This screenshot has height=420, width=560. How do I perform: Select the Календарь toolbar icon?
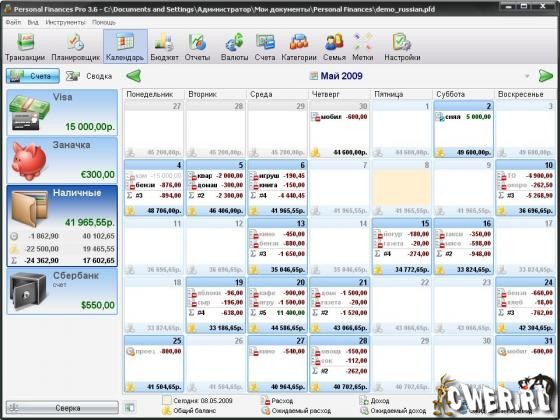125,47
